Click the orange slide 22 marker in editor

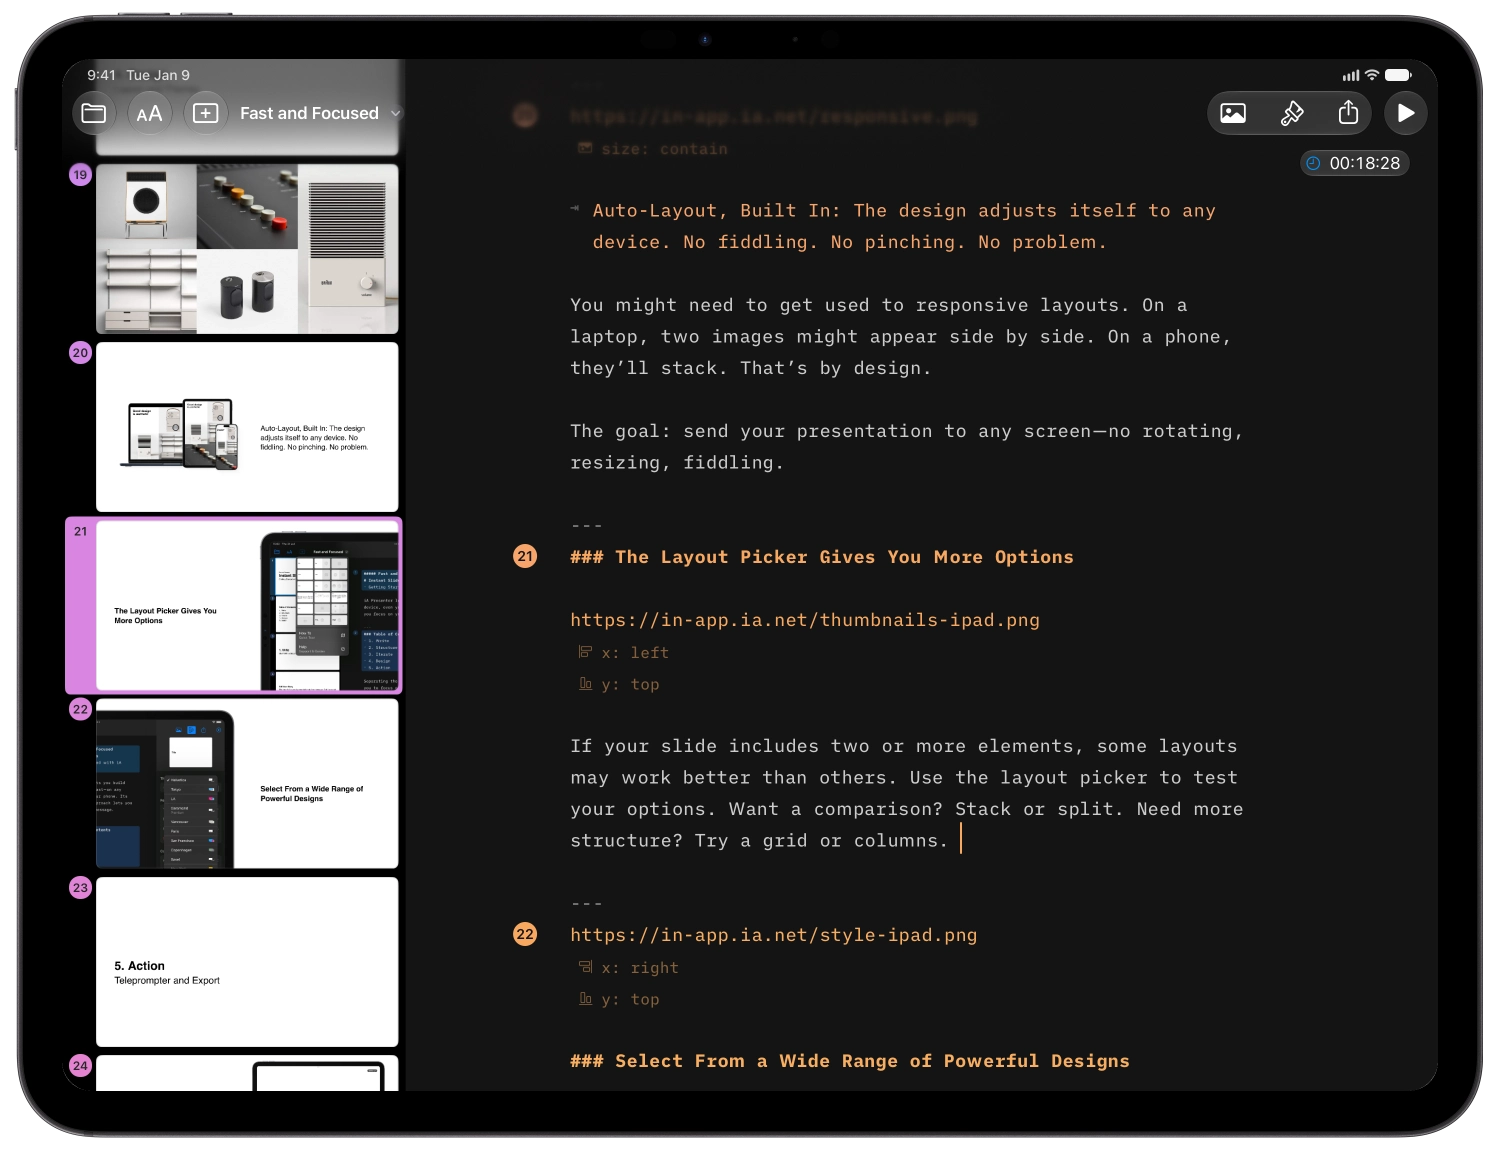525,934
